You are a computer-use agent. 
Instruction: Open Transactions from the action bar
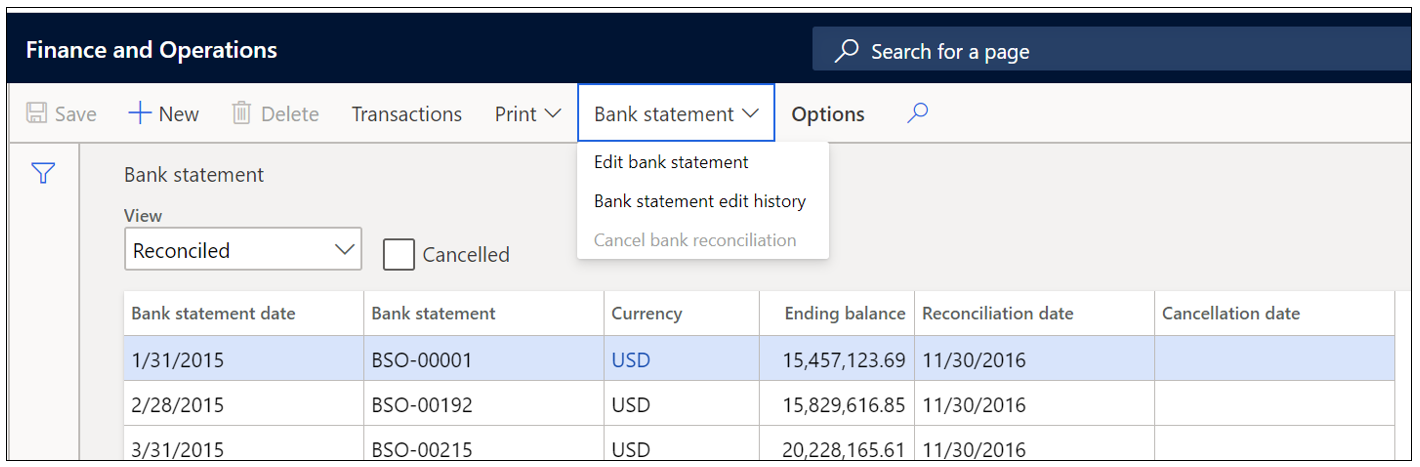[407, 114]
